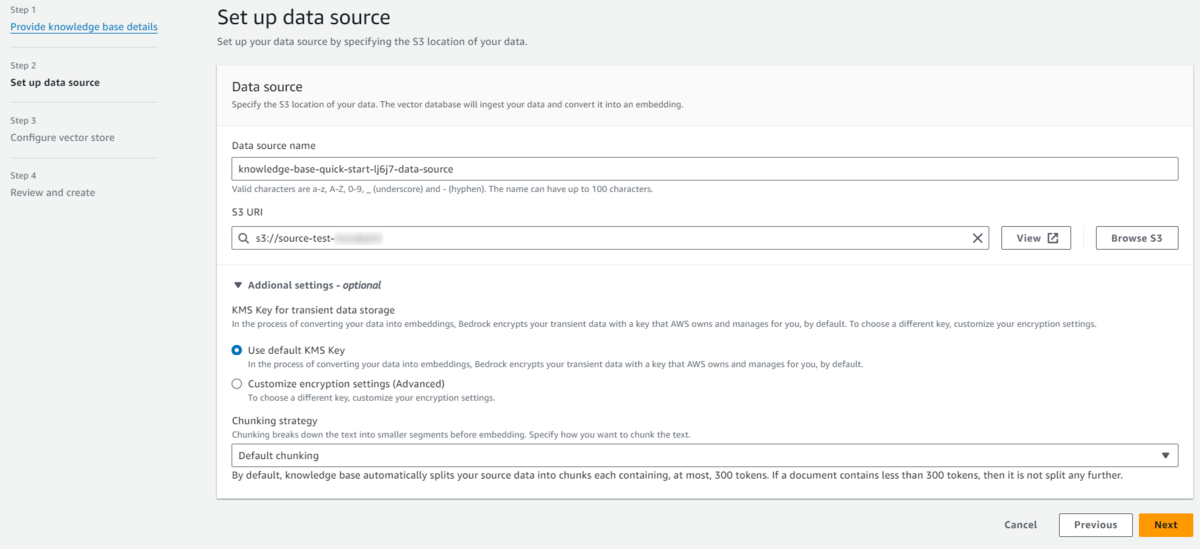This screenshot has width=1200, height=549.
Task: Cancel the data source setup
Action: (x=1020, y=525)
